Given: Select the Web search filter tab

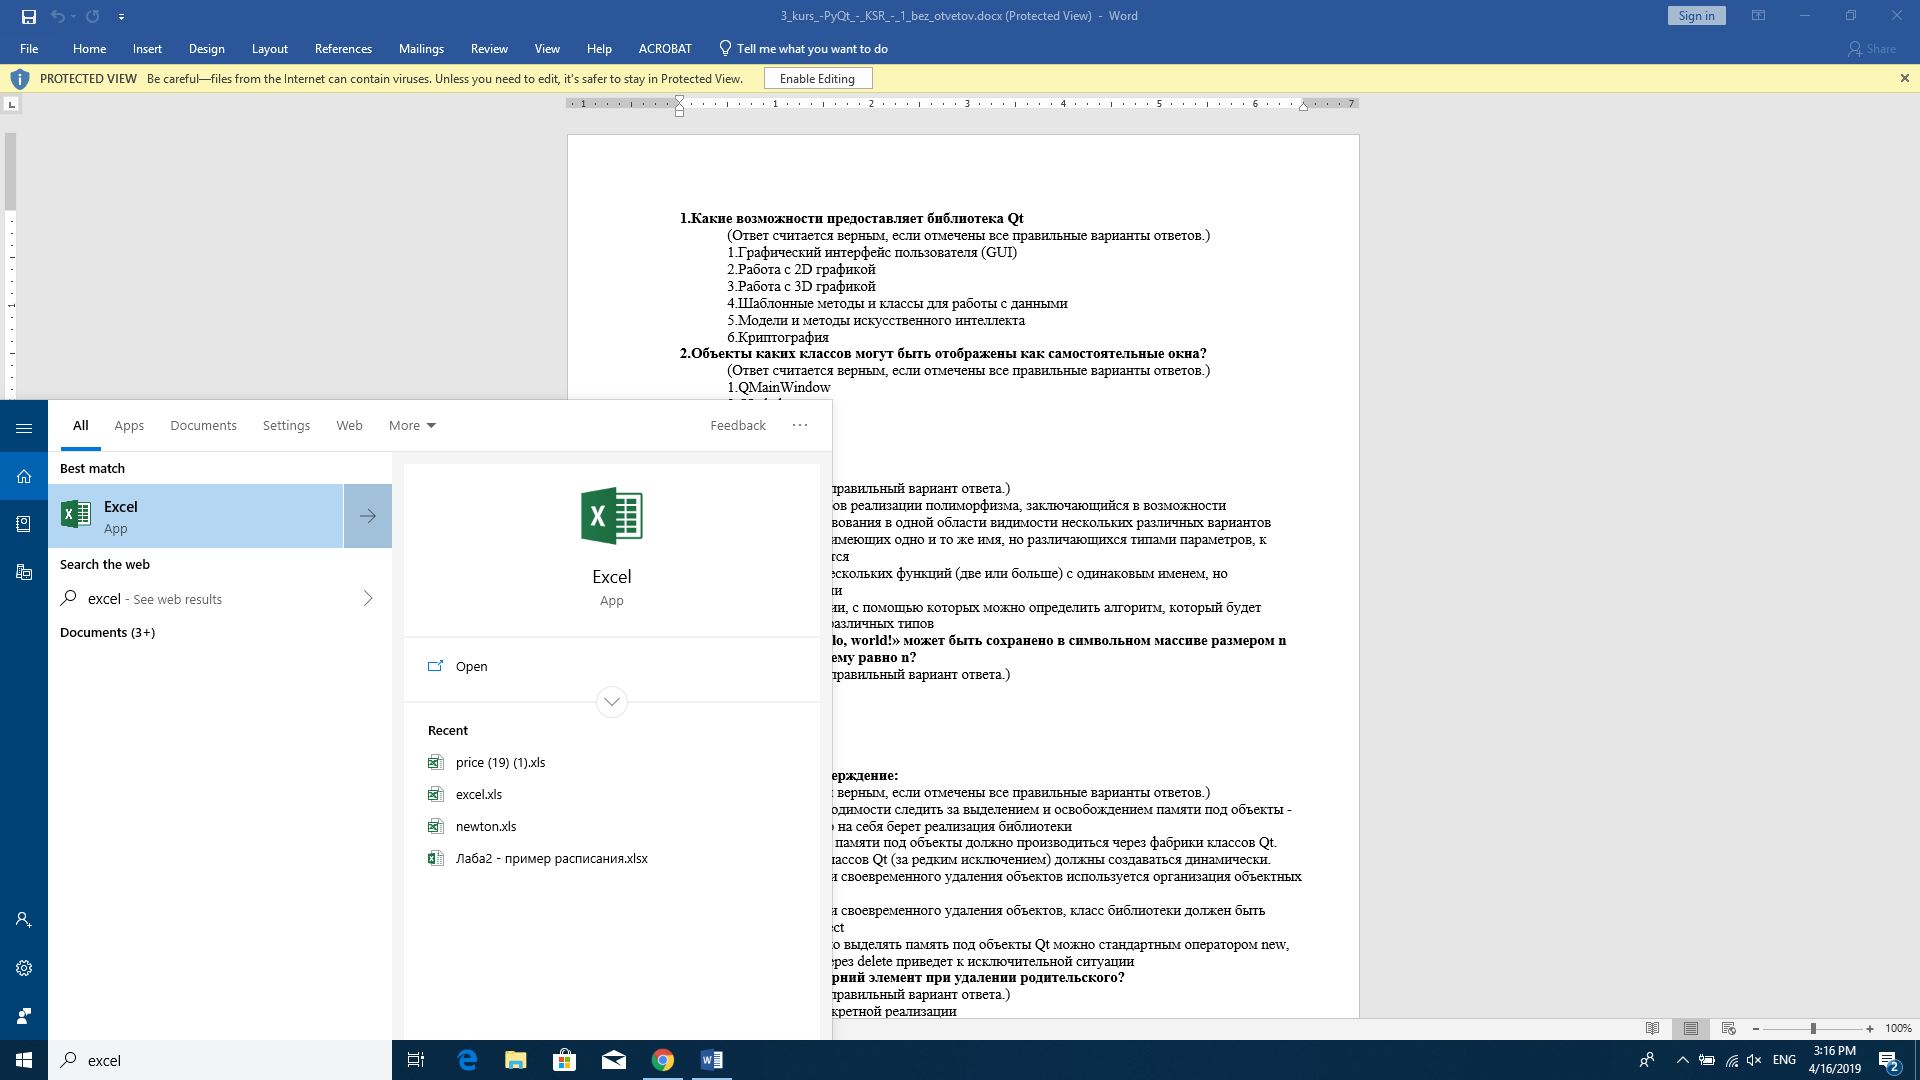Looking at the screenshot, I should [x=349, y=425].
